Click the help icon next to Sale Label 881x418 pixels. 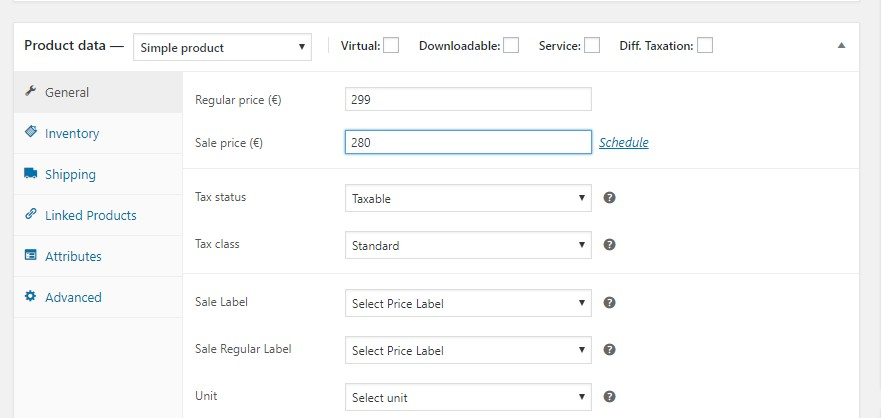tap(610, 303)
